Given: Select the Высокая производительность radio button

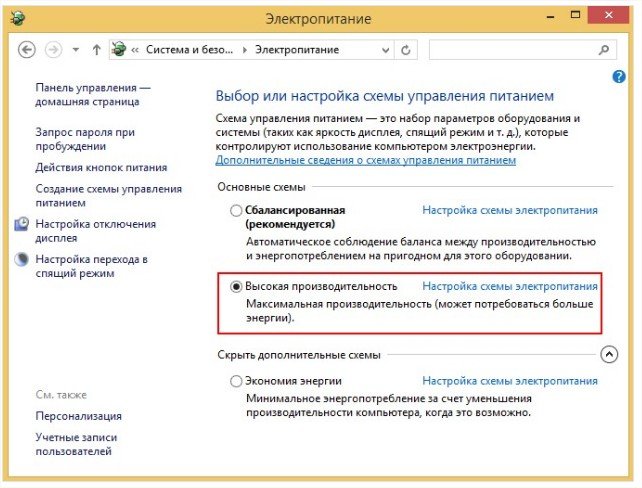Looking at the screenshot, I should click(x=236, y=286).
